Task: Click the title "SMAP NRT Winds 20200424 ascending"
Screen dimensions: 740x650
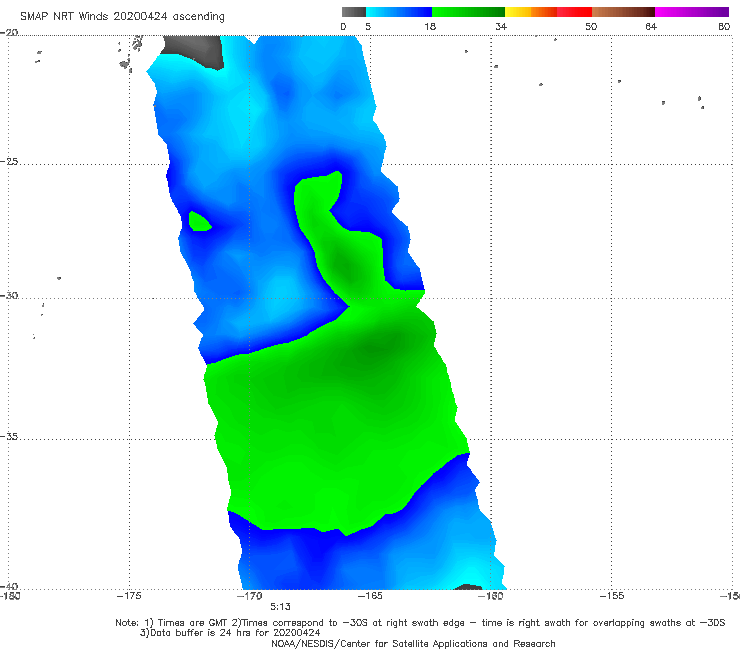Action: click(x=122, y=16)
